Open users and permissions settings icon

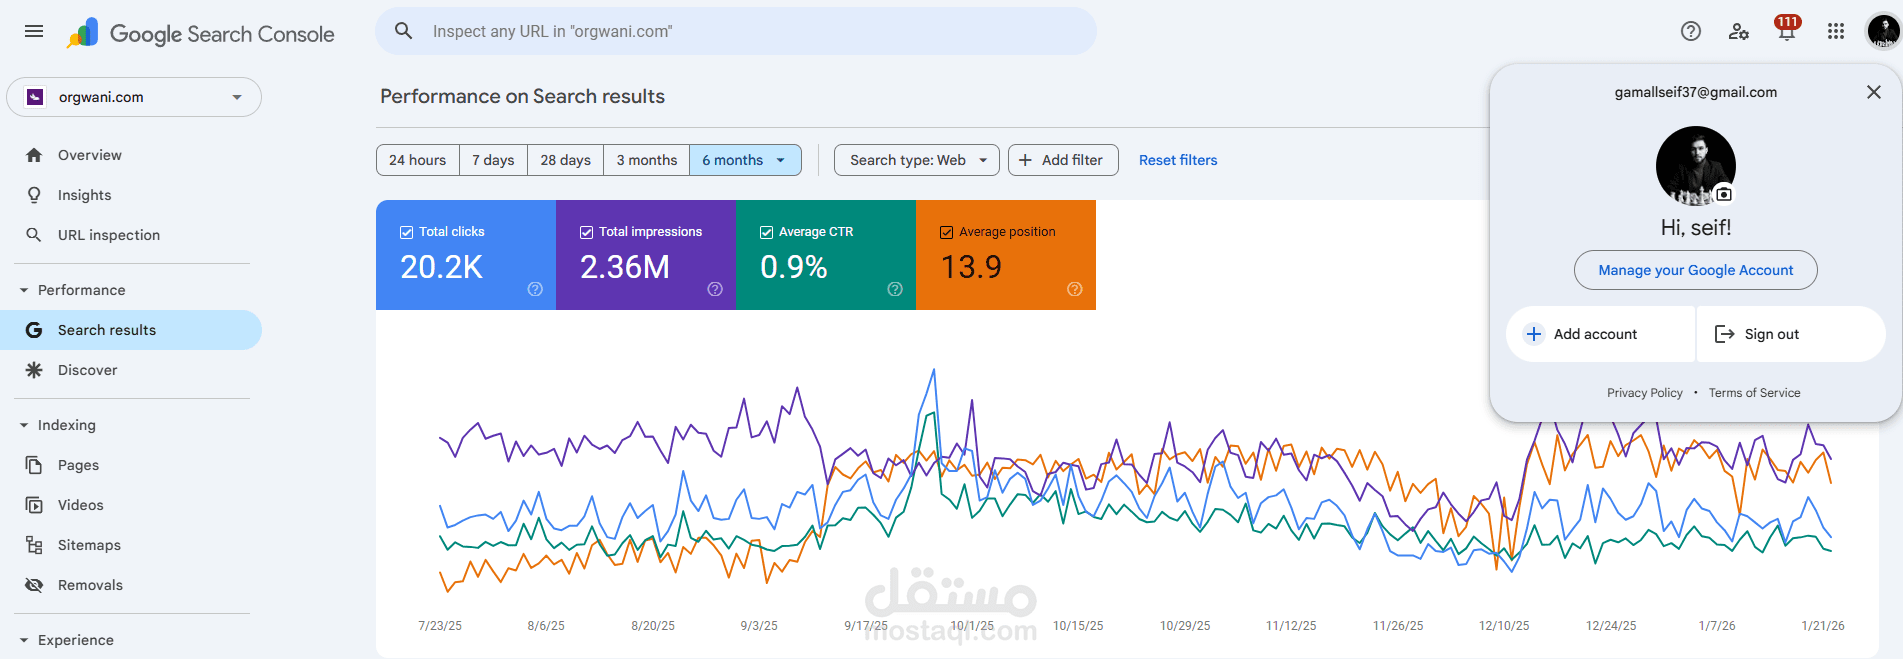point(1739,31)
